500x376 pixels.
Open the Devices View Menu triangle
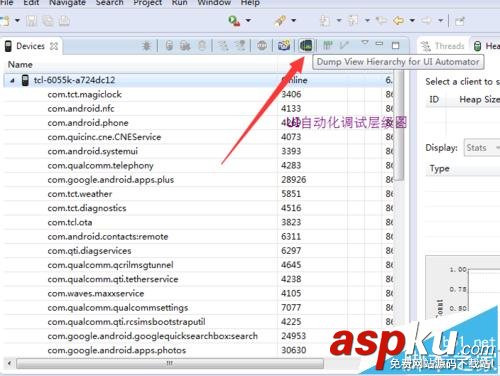365,43
